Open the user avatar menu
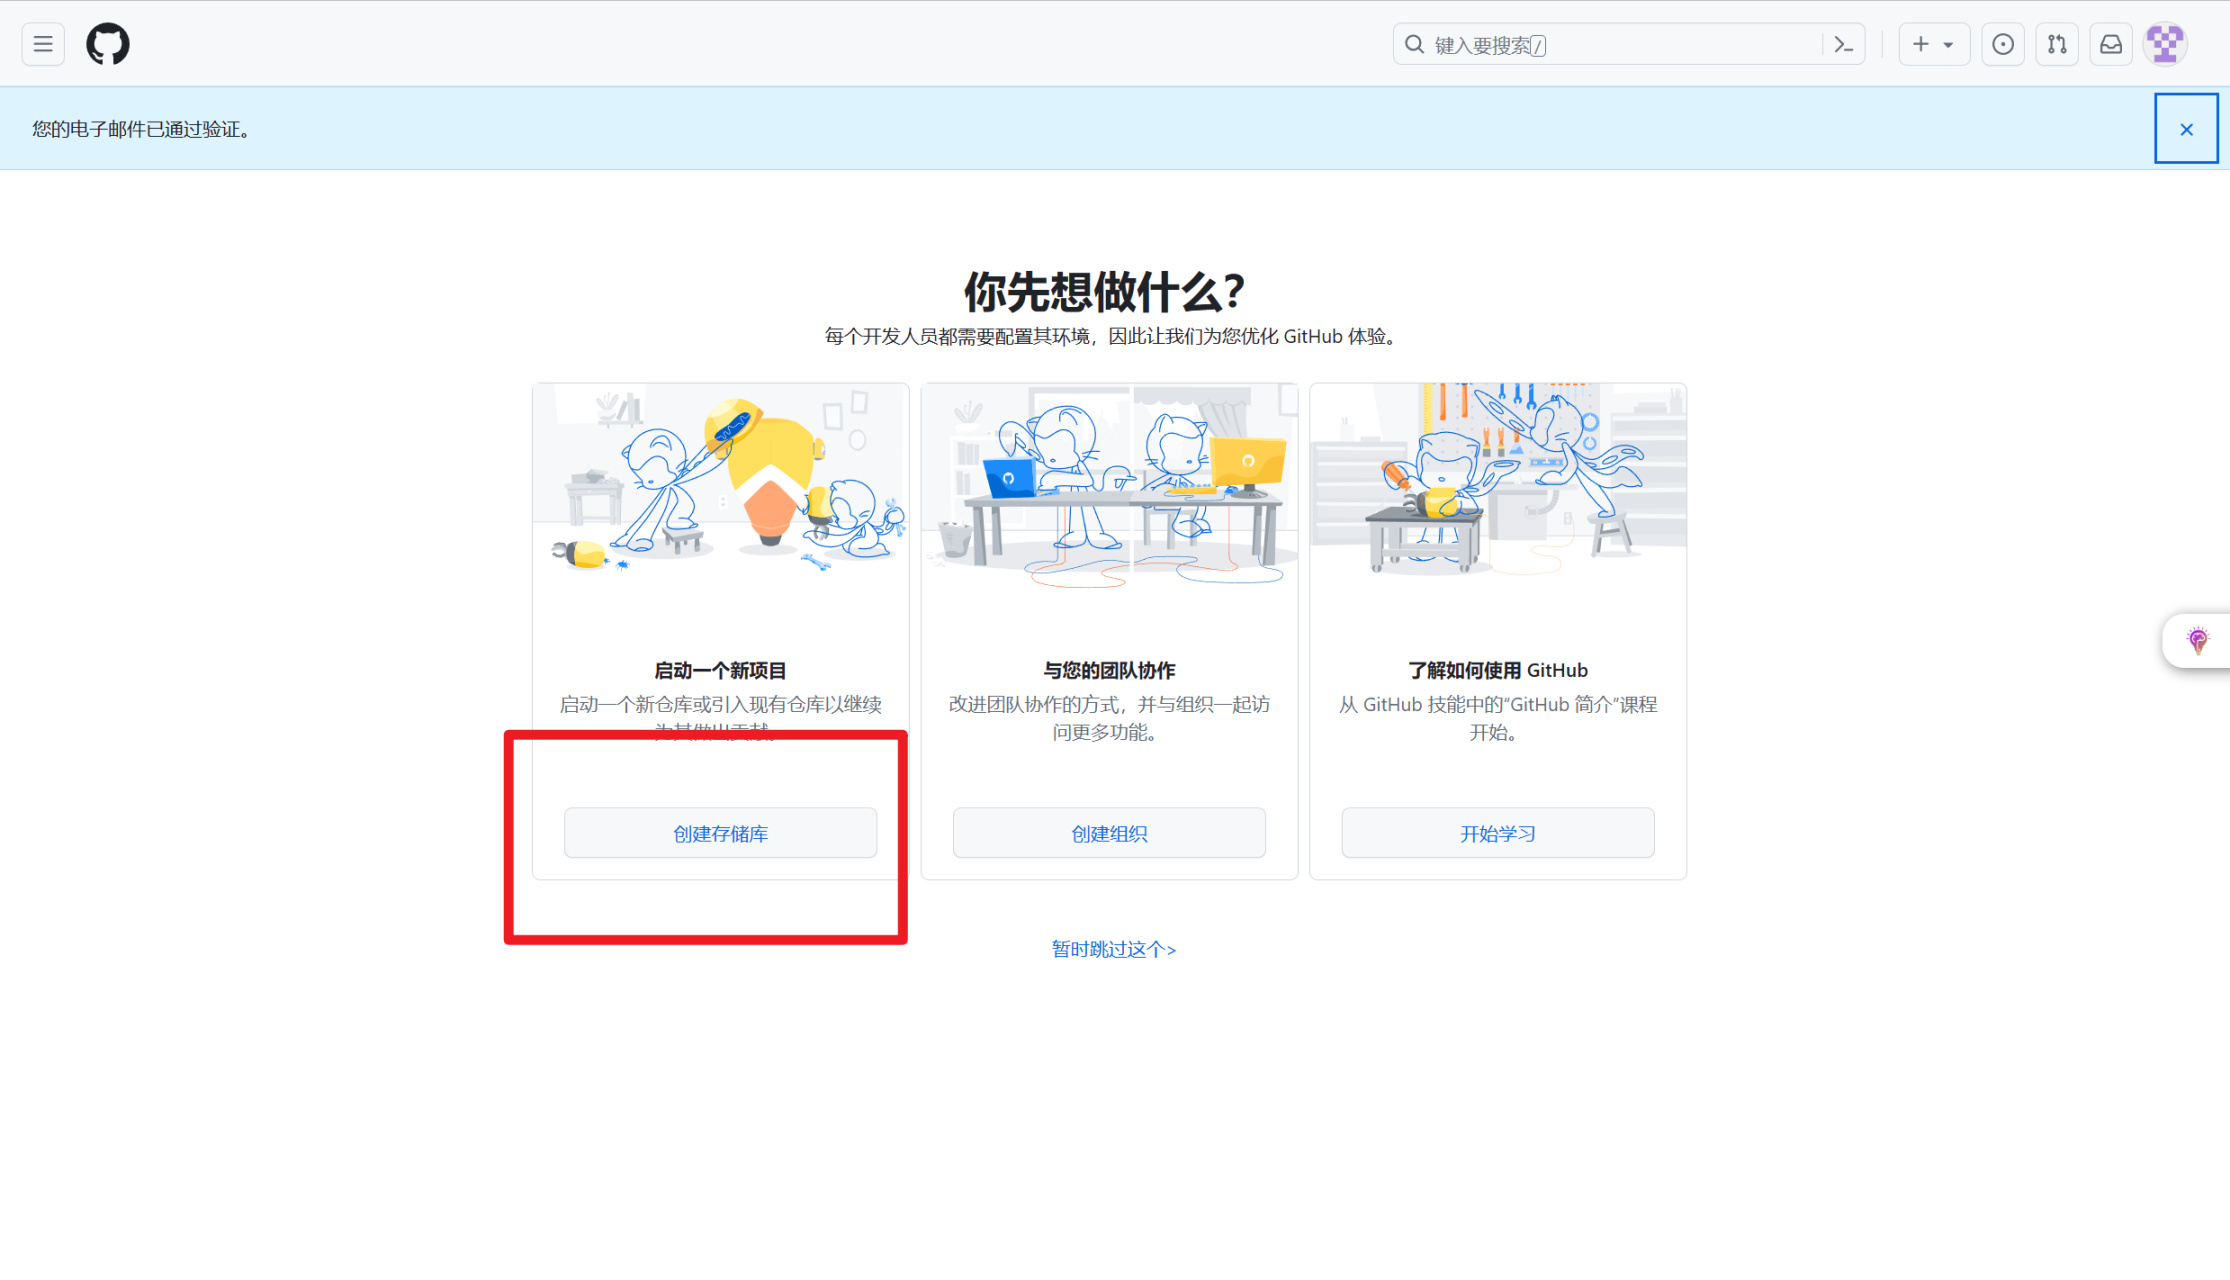 click(x=2165, y=44)
